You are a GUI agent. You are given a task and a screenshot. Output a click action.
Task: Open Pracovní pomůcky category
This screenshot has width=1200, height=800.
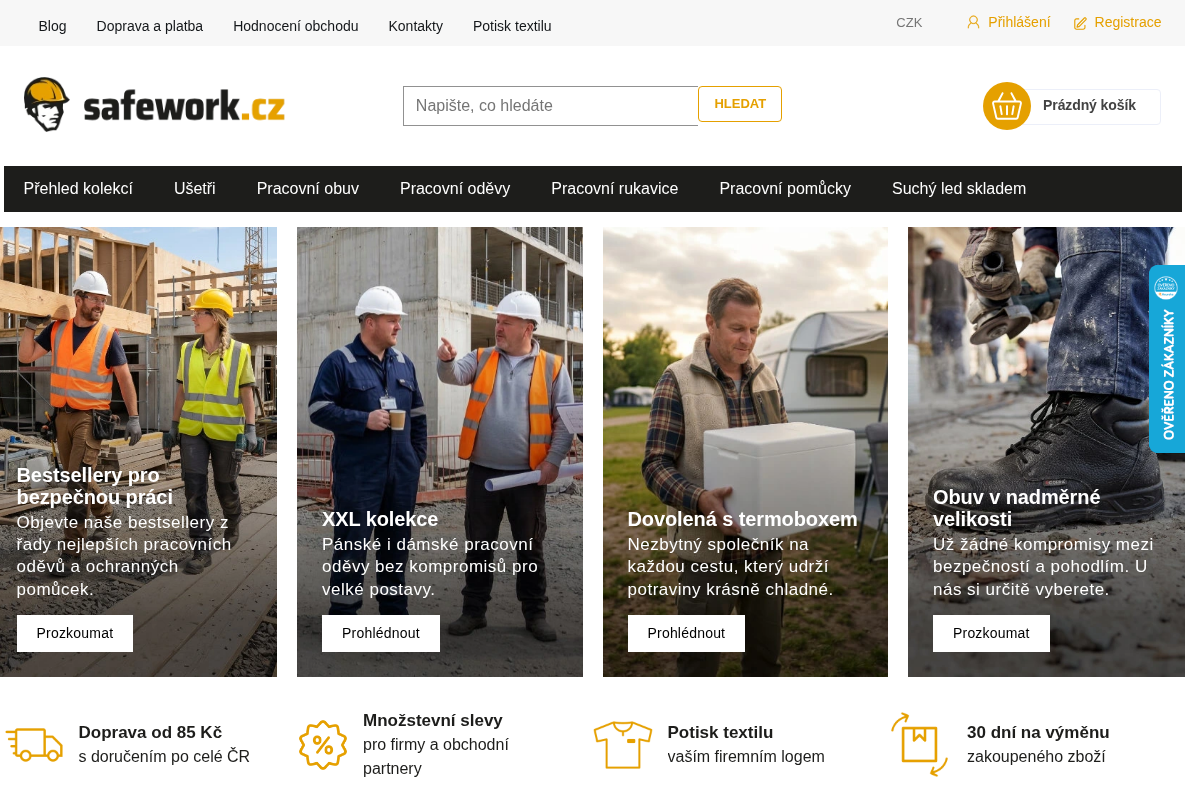[785, 188]
